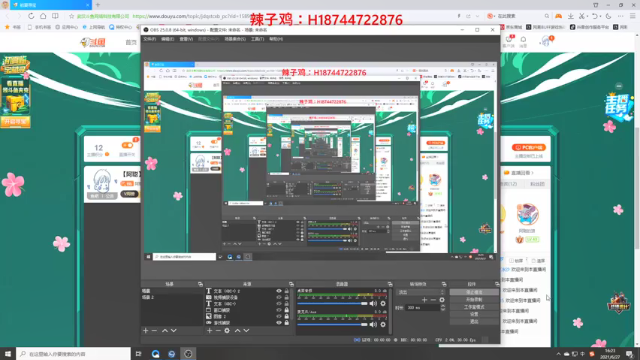The height and width of the screenshot is (360, 640).
Task: Open OBS 帮助(H) menu
Action: coord(276,39)
